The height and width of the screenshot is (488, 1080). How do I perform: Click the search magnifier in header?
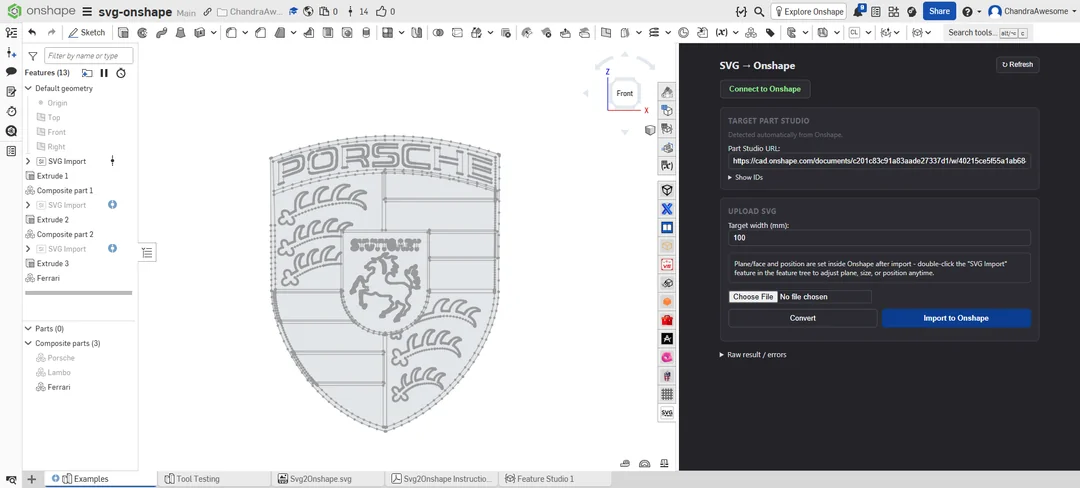coord(758,12)
